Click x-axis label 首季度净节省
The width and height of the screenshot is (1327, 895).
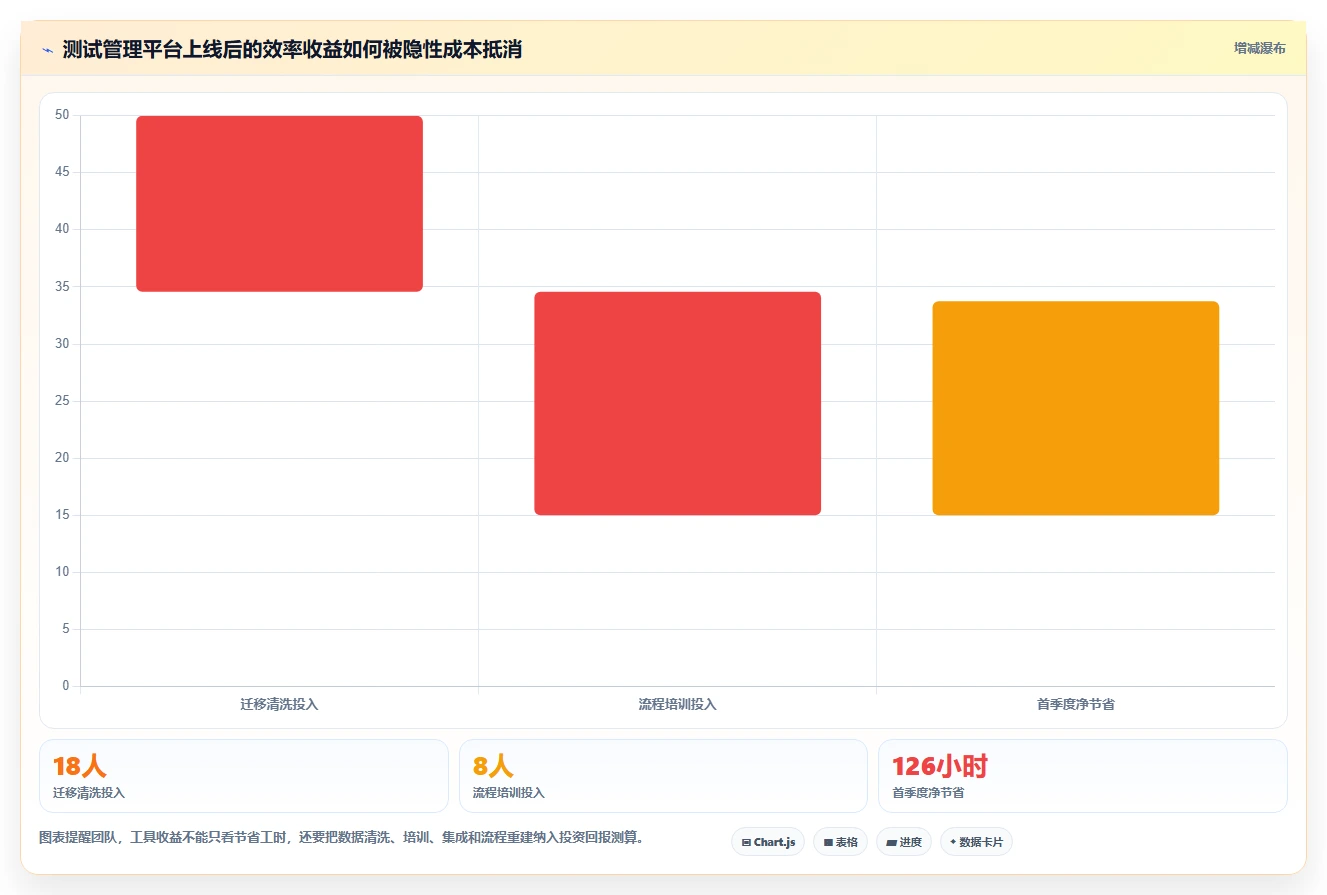point(1076,704)
